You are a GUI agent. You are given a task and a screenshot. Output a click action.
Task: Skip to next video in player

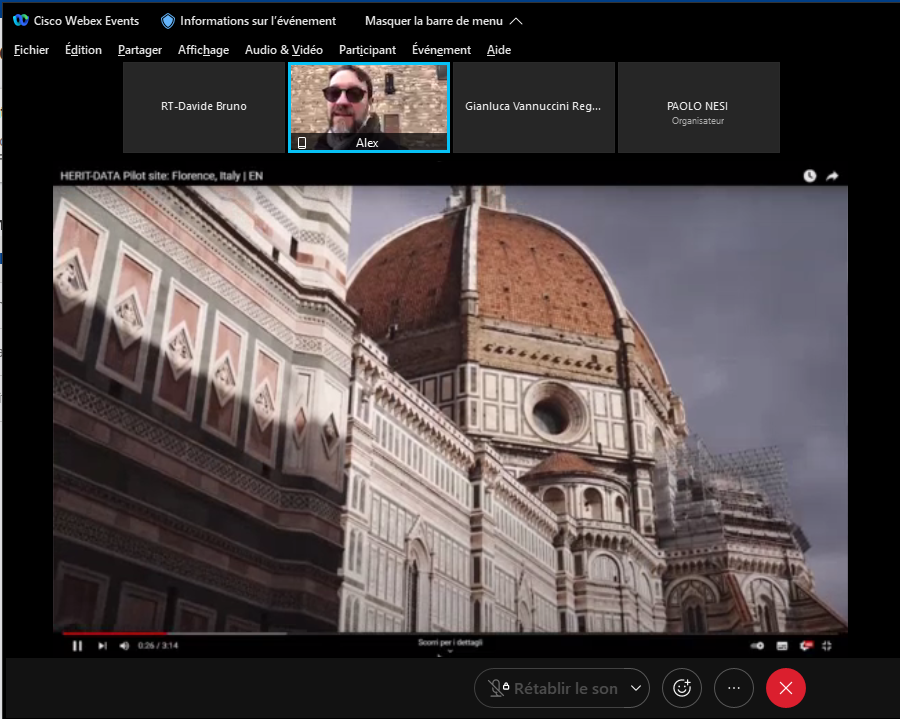[x=102, y=646]
